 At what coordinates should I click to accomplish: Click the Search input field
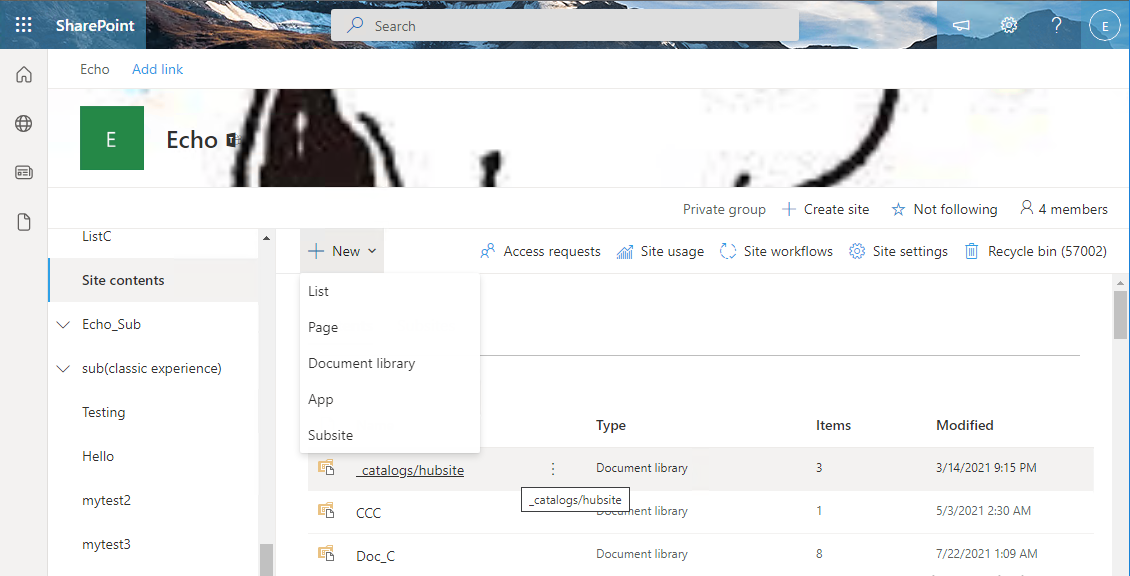click(x=564, y=26)
